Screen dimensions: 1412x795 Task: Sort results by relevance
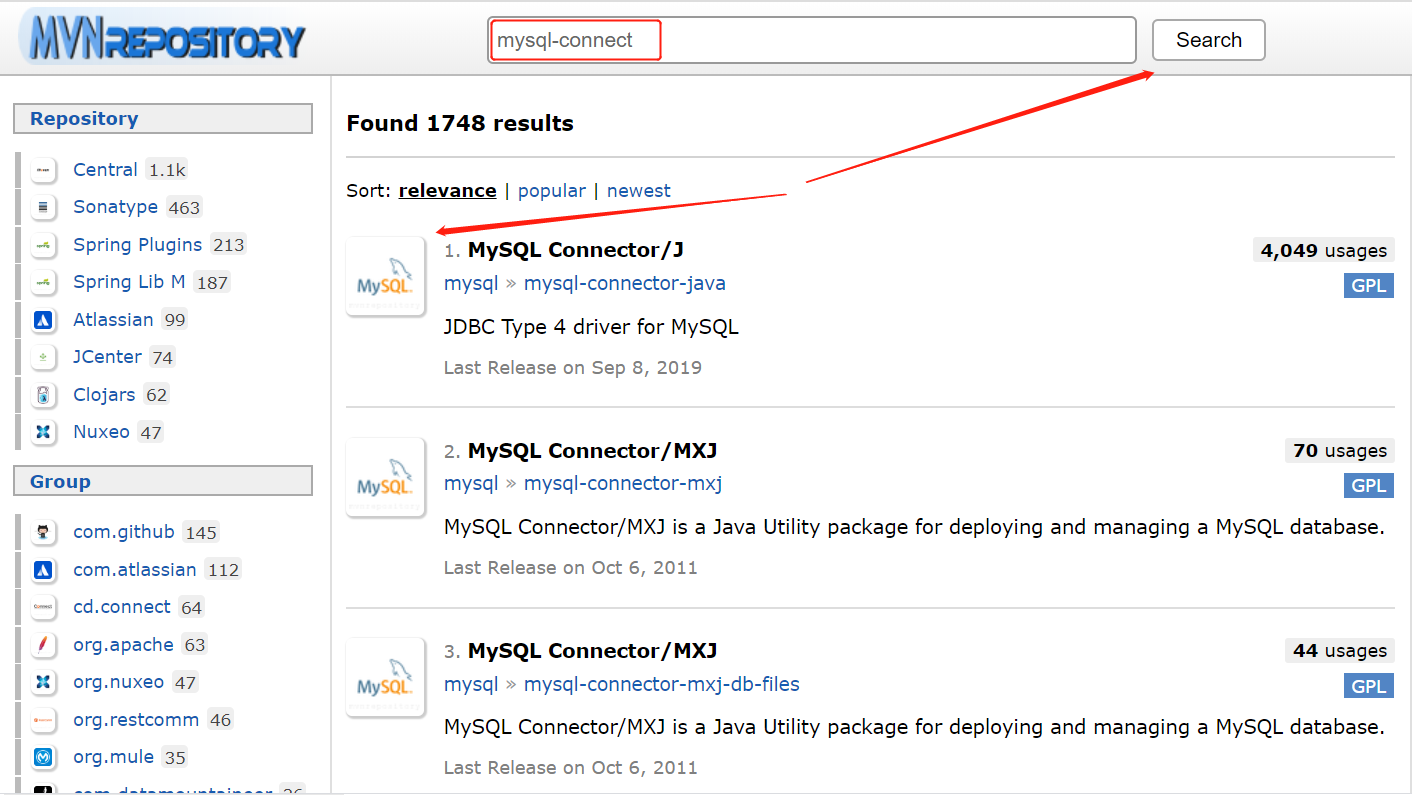click(447, 191)
